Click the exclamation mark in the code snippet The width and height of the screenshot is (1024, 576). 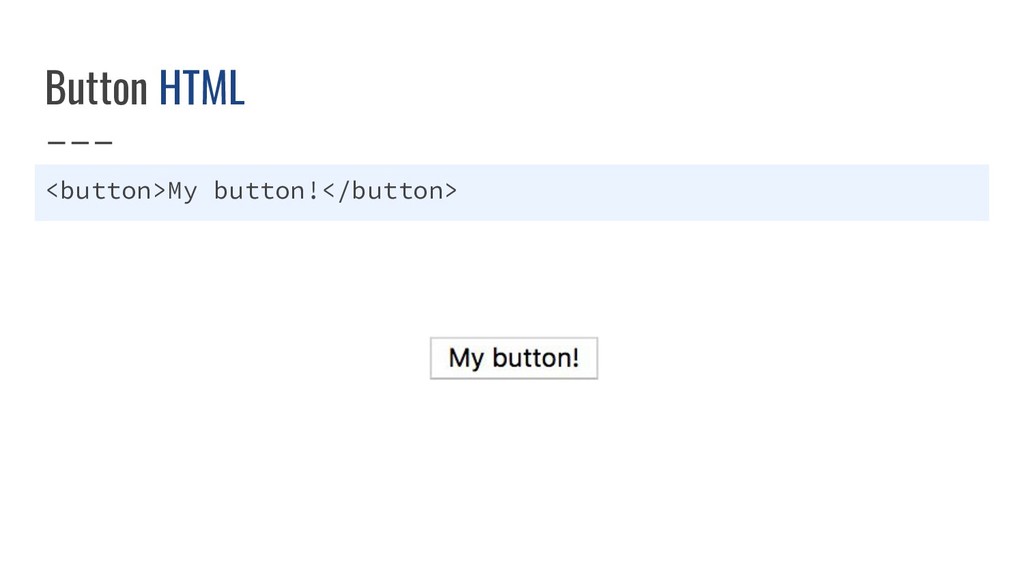(x=313, y=190)
